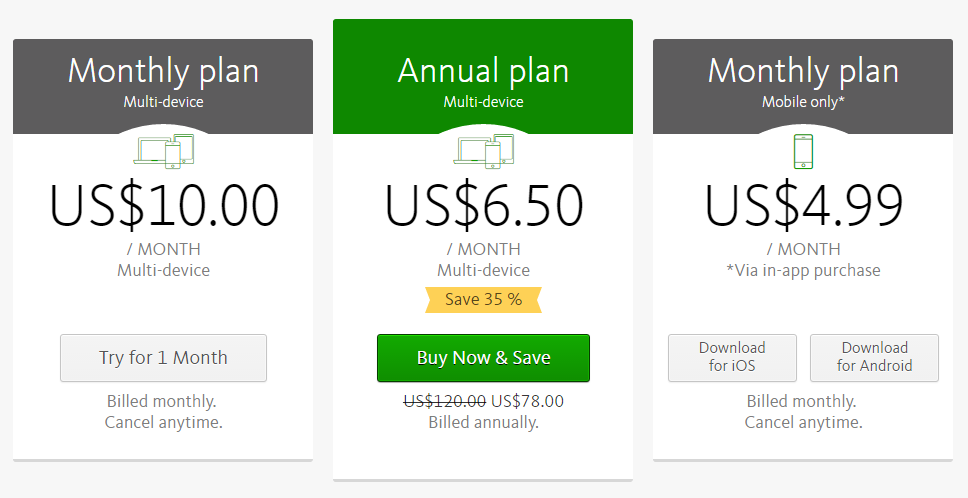Click the US$10.00 price
968x498 pixels.
(x=164, y=205)
